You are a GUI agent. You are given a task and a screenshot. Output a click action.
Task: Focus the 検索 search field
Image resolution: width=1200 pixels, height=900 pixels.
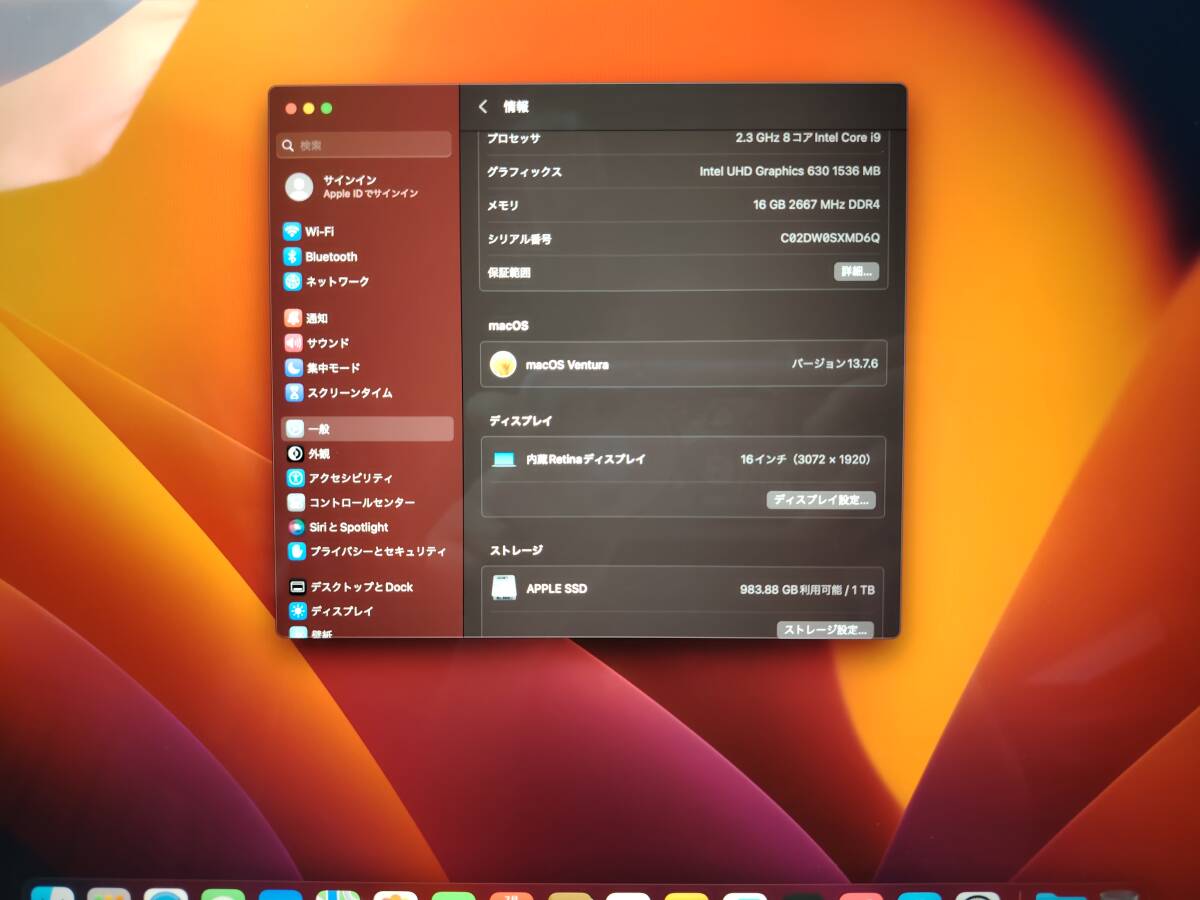(364, 145)
